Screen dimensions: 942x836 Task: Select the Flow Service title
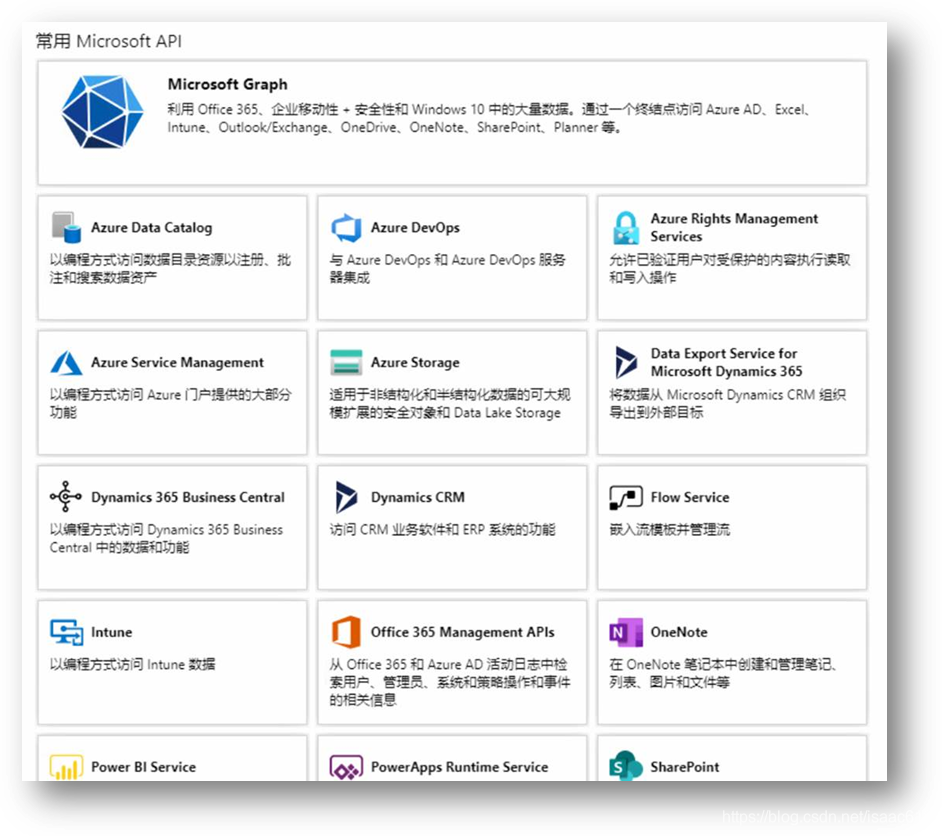click(x=690, y=497)
